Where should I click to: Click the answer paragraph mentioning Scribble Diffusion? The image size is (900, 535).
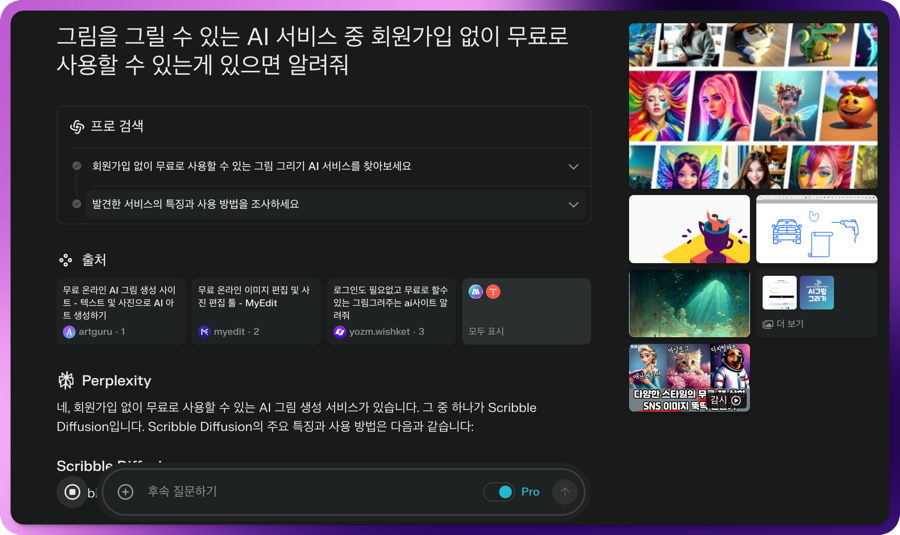(x=297, y=417)
